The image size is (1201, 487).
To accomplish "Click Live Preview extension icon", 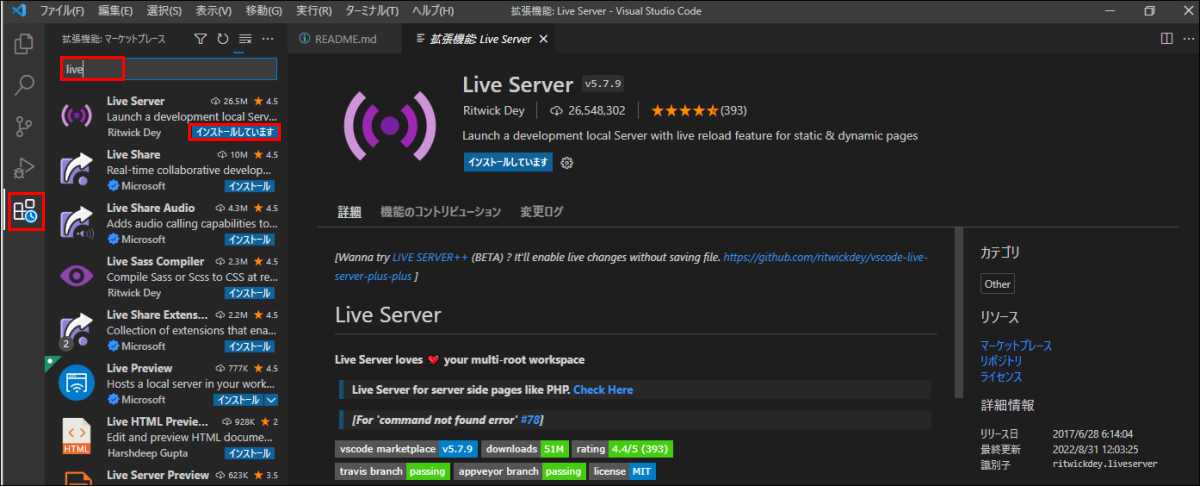I will pos(77,384).
